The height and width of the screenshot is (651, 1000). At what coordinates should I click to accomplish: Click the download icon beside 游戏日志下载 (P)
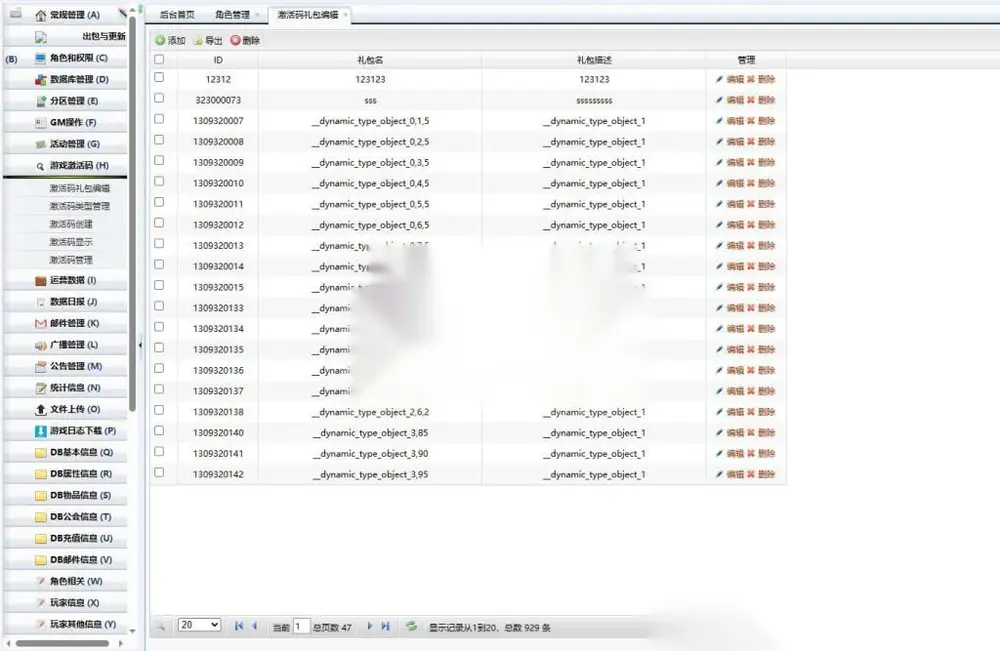coord(41,431)
